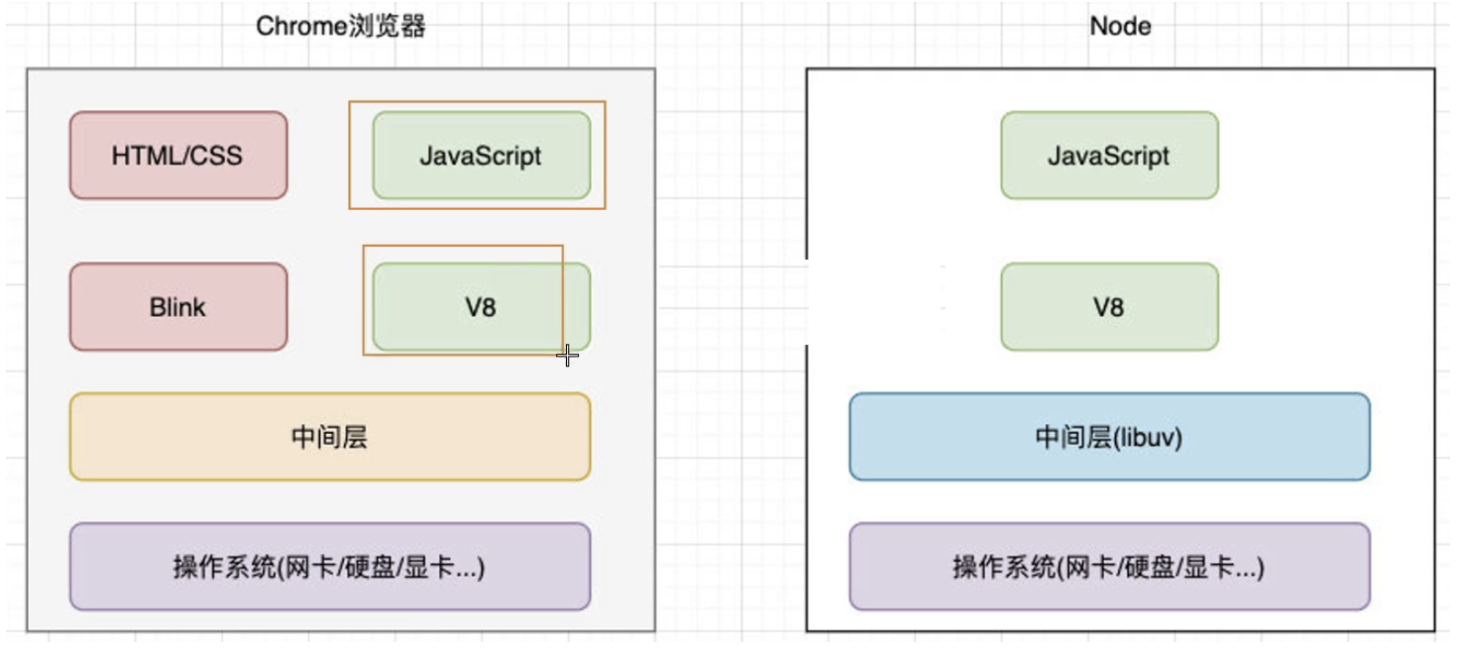This screenshot has height=652, width=1470.
Task: Click the crosshair cursor beside V8
Action: [568, 355]
